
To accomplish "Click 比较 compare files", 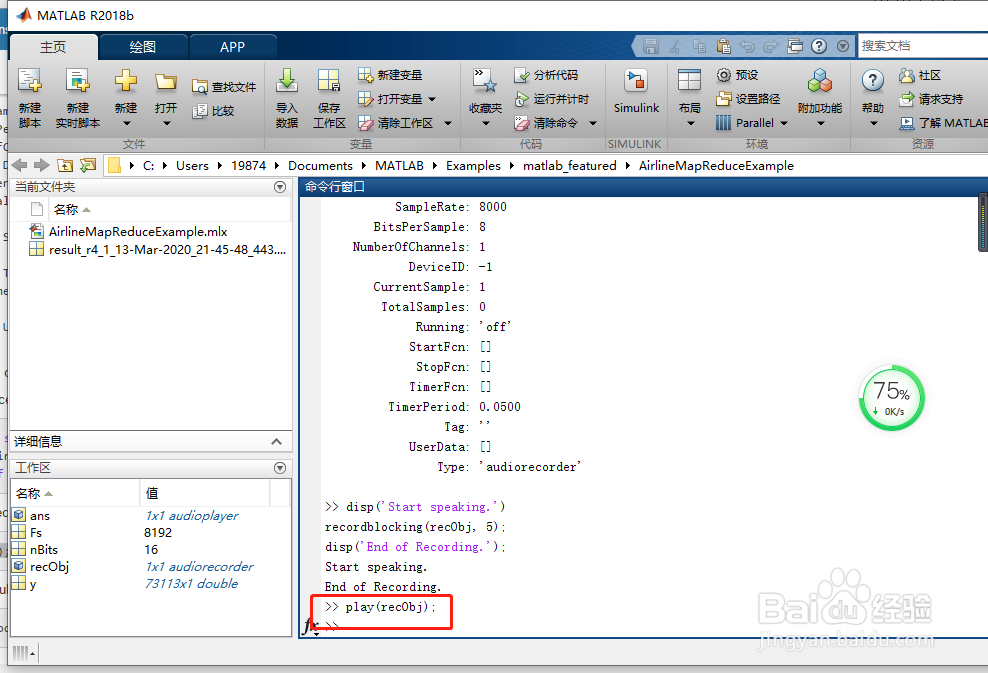I will 214,111.
